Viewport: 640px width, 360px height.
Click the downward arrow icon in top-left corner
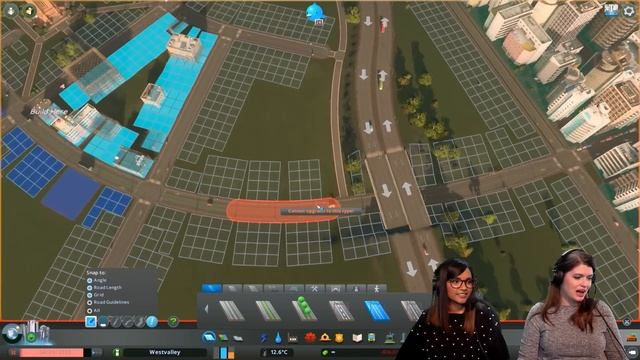[10, 10]
